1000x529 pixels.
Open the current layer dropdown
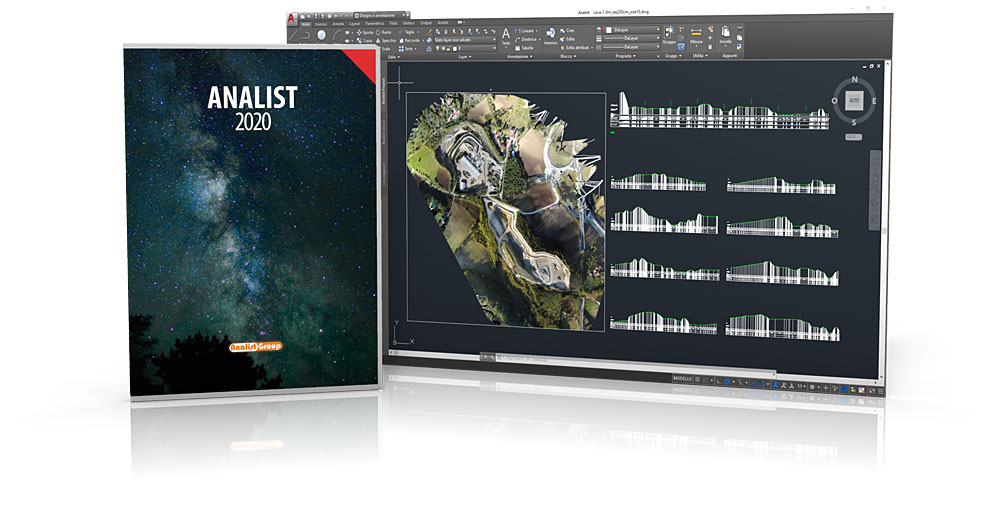click(x=465, y=49)
